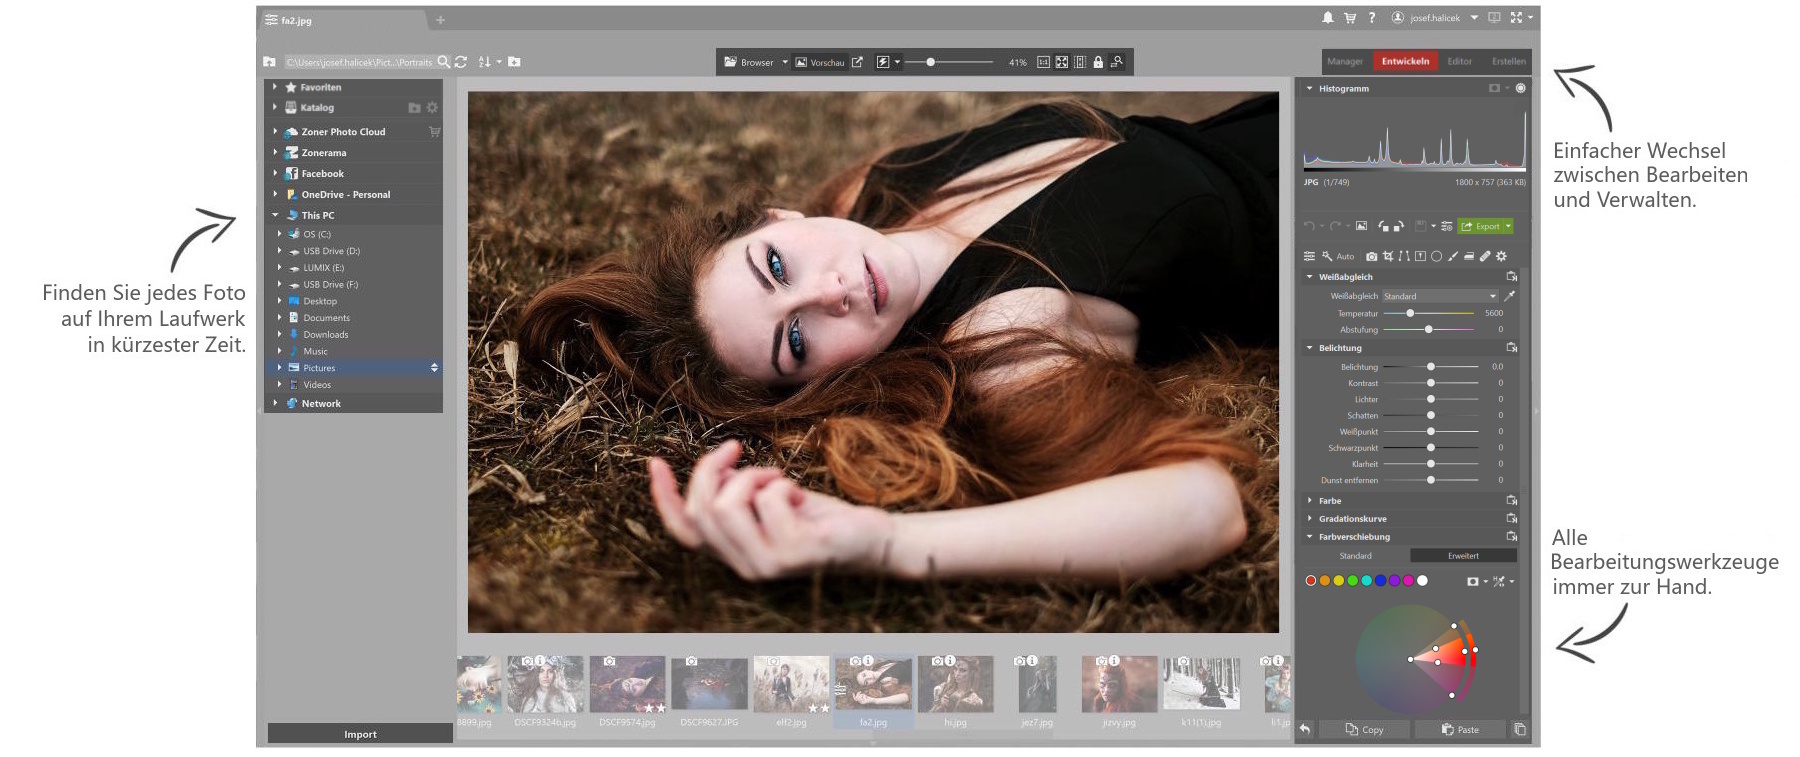
Task: Apply Auto enhancement magic wand
Action: (1338, 256)
